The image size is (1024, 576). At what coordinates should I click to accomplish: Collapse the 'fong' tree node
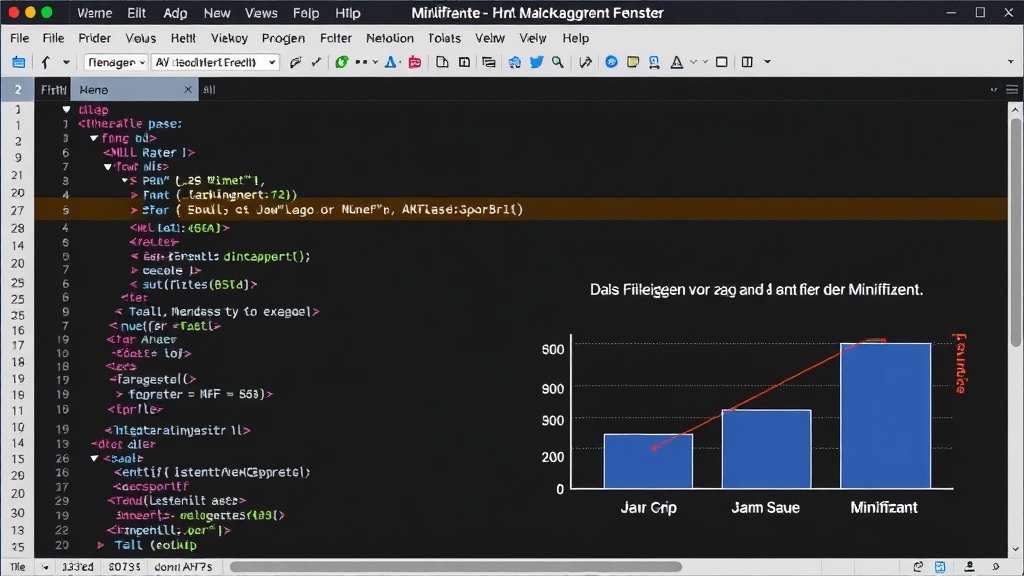[x=93, y=139]
